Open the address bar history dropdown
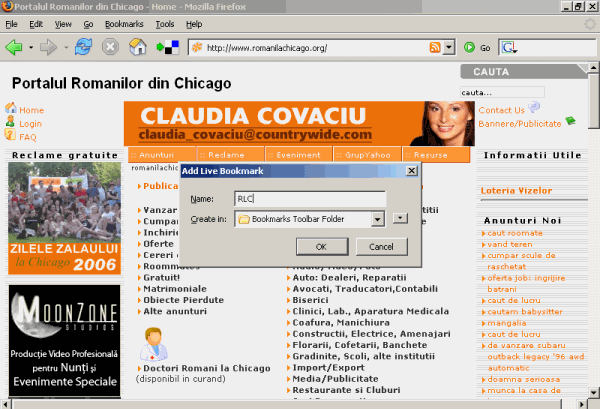 click(449, 47)
